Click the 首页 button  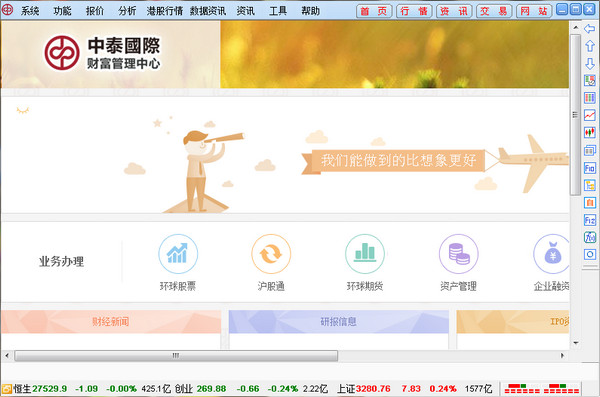click(374, 11)
